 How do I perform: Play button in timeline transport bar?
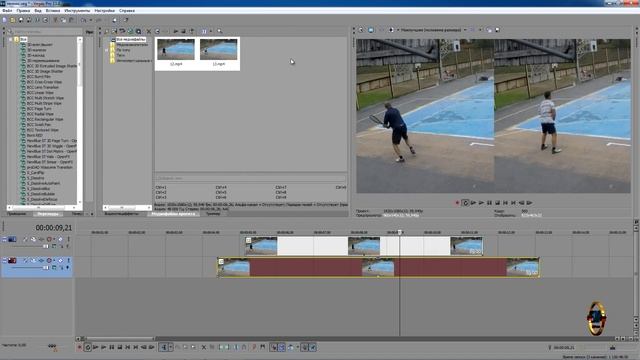pyautogui.click(x=104, y=347)
